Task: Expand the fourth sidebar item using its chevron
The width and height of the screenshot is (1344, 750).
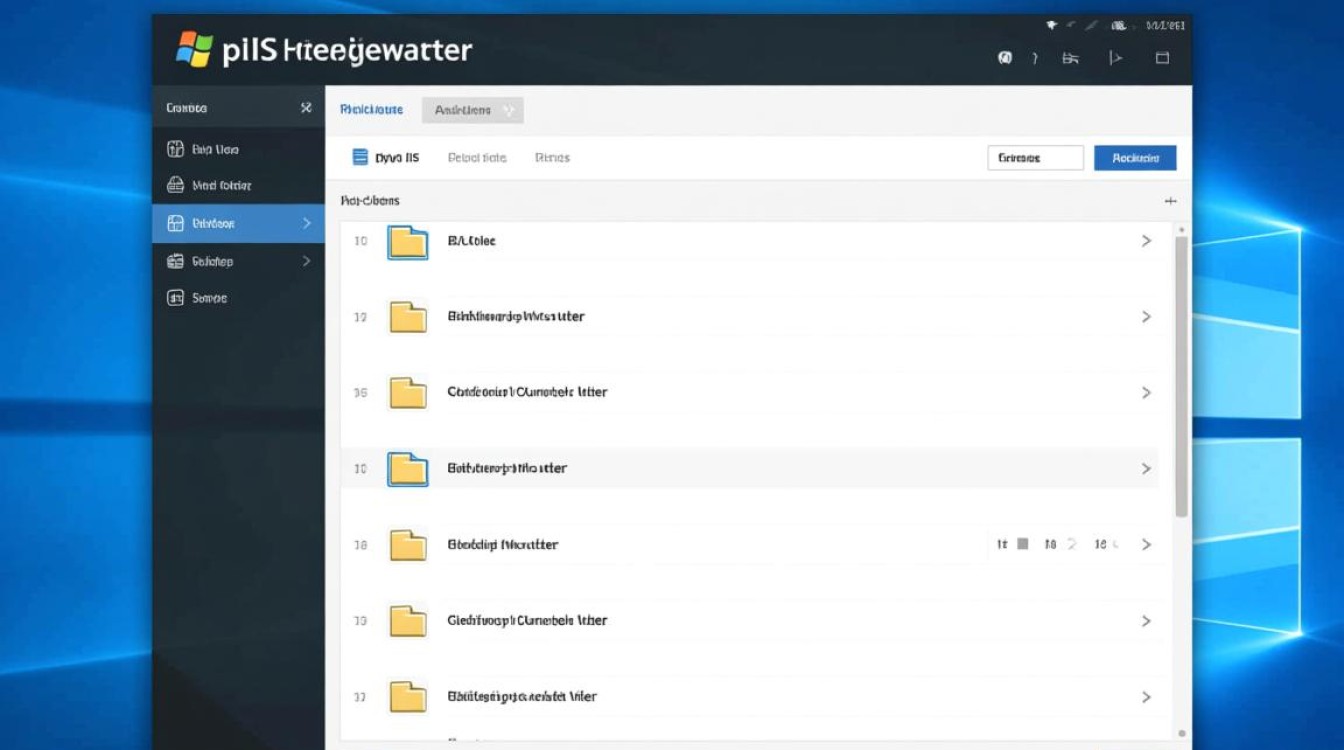Action: pos(306,261)
